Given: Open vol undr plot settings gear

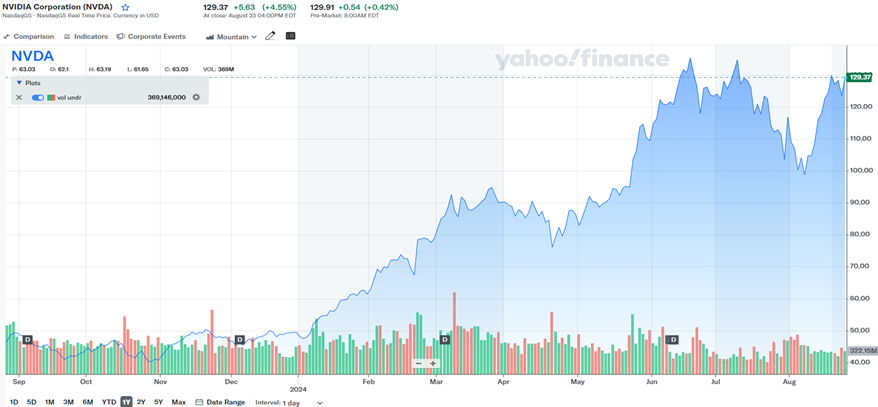Looking at the screenshot, I should tap(196, 97).
